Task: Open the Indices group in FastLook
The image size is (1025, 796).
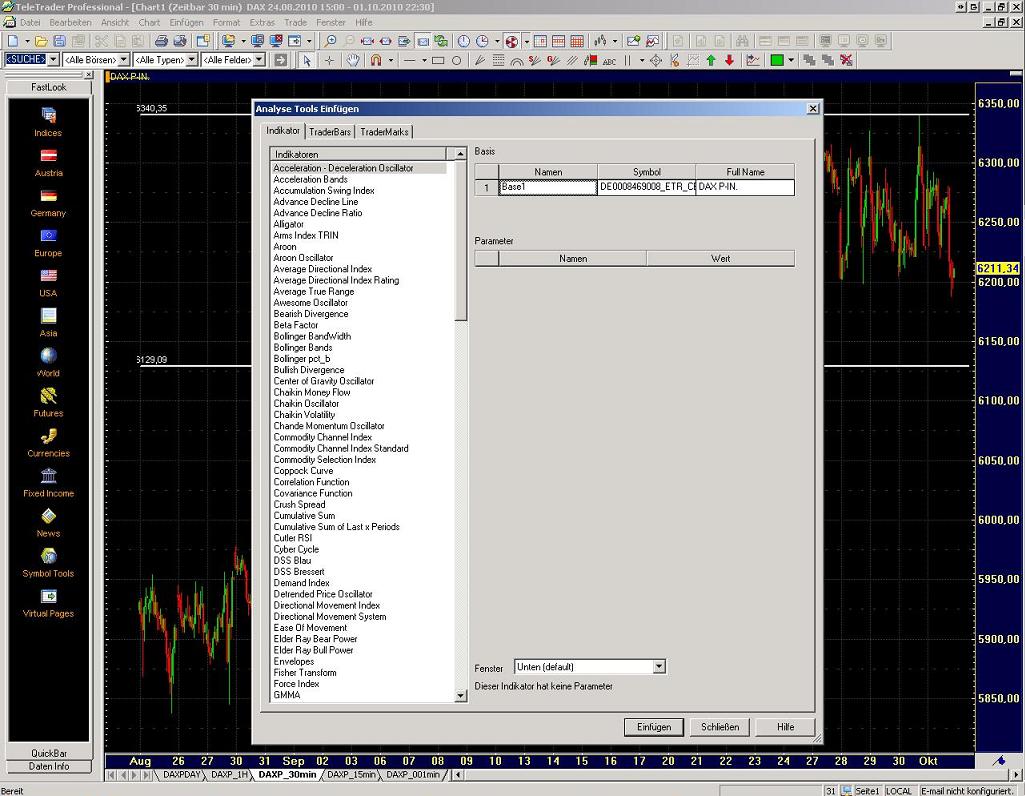Action: tap(48, 122)
